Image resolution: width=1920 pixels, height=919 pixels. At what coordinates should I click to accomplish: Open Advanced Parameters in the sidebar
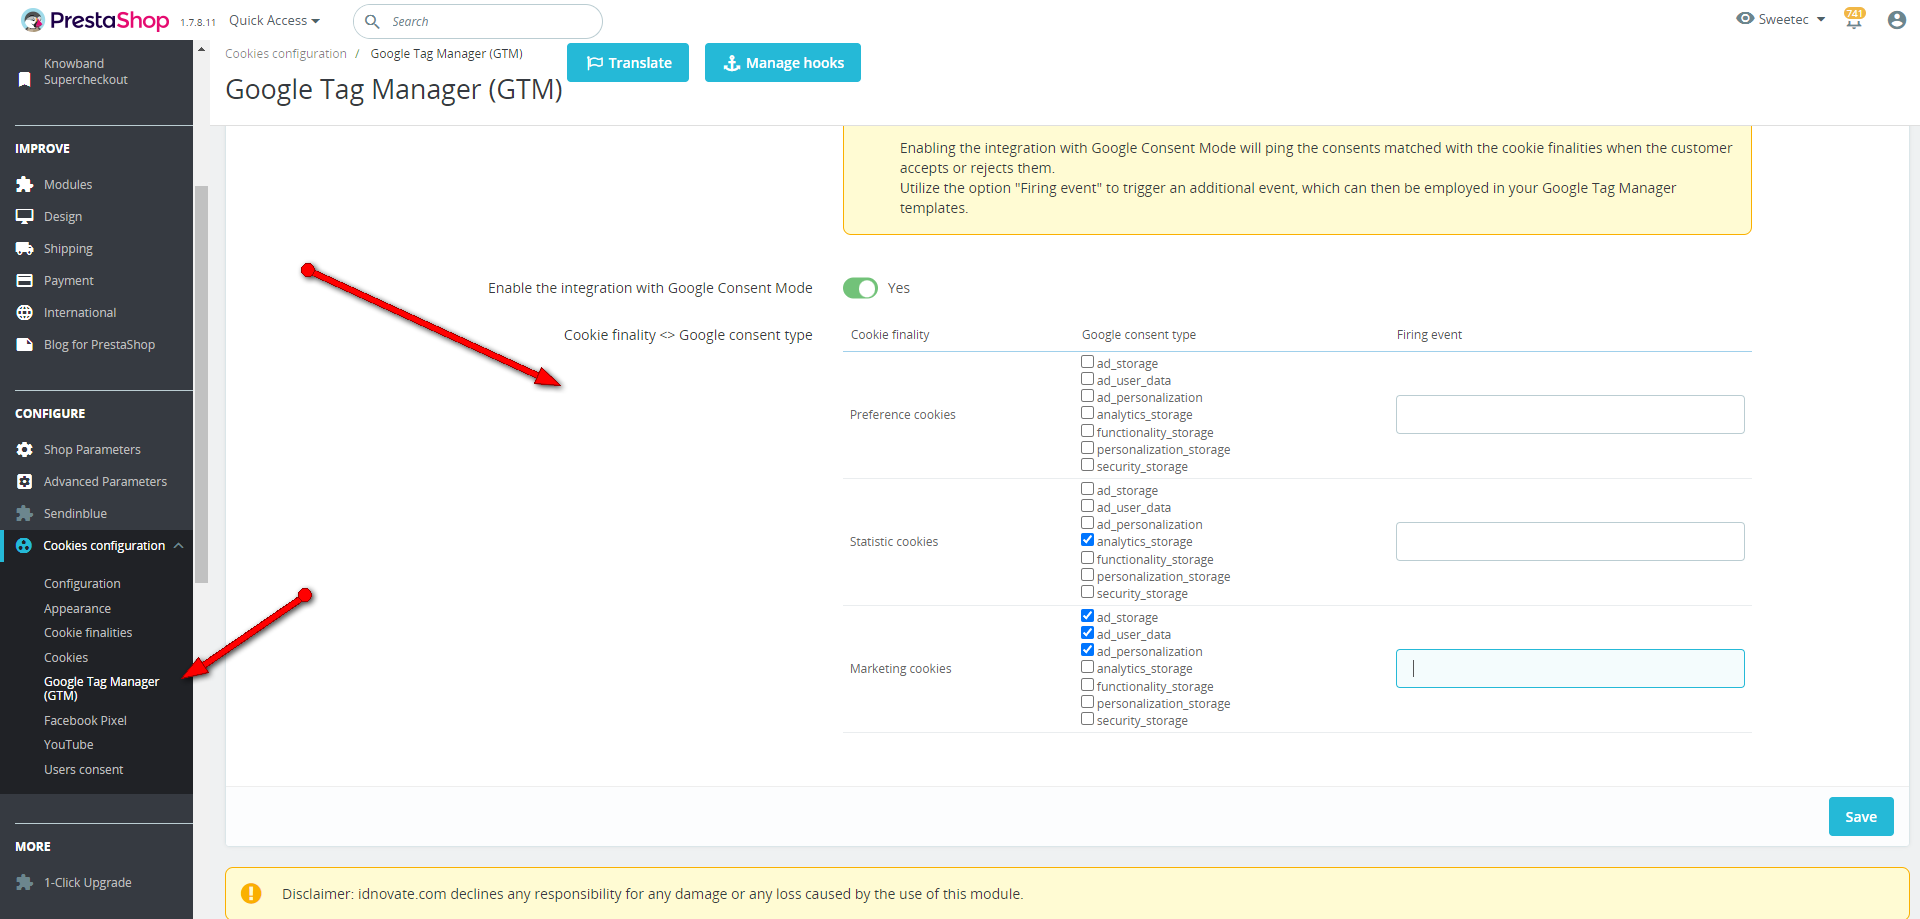point(105,481)
